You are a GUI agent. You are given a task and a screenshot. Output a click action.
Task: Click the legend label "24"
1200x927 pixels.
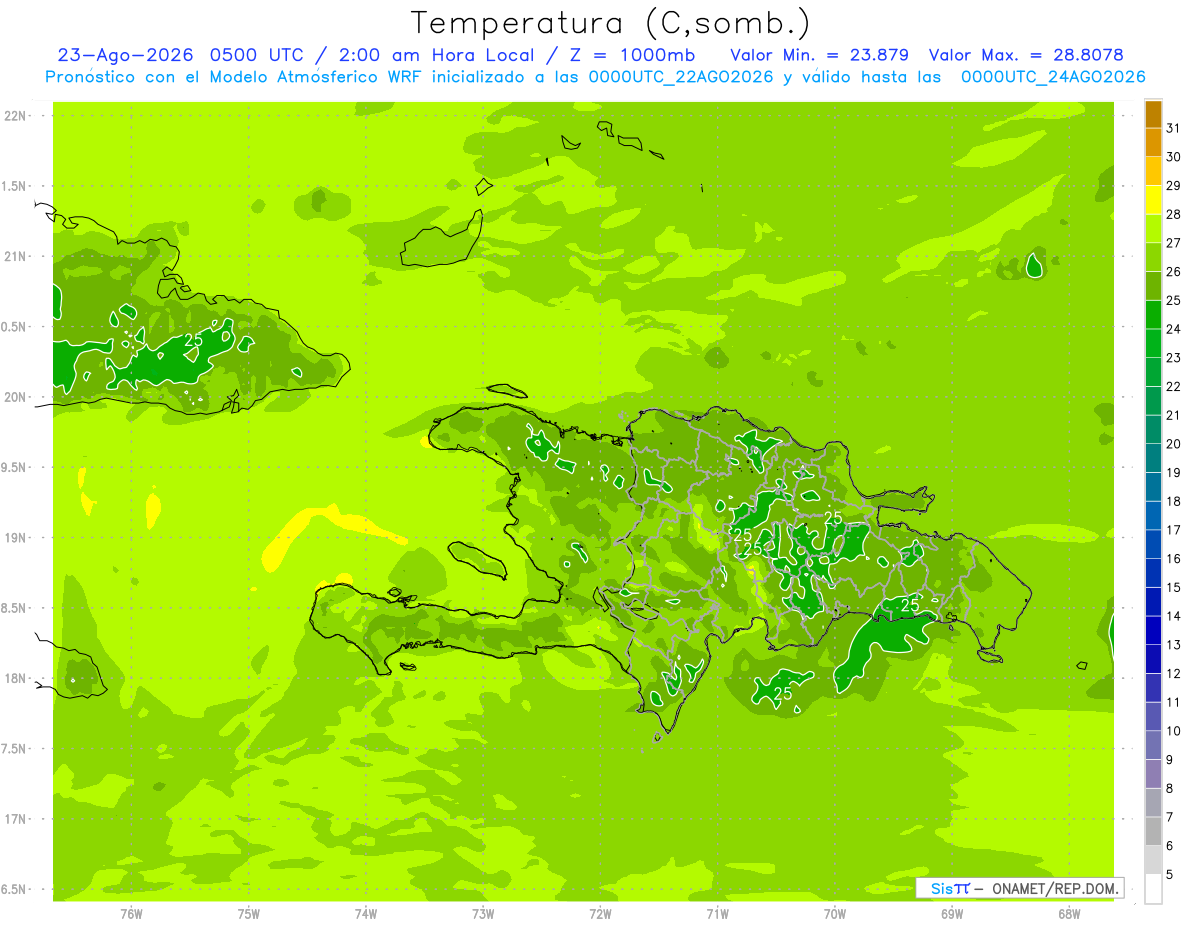tap(1173, 329)
